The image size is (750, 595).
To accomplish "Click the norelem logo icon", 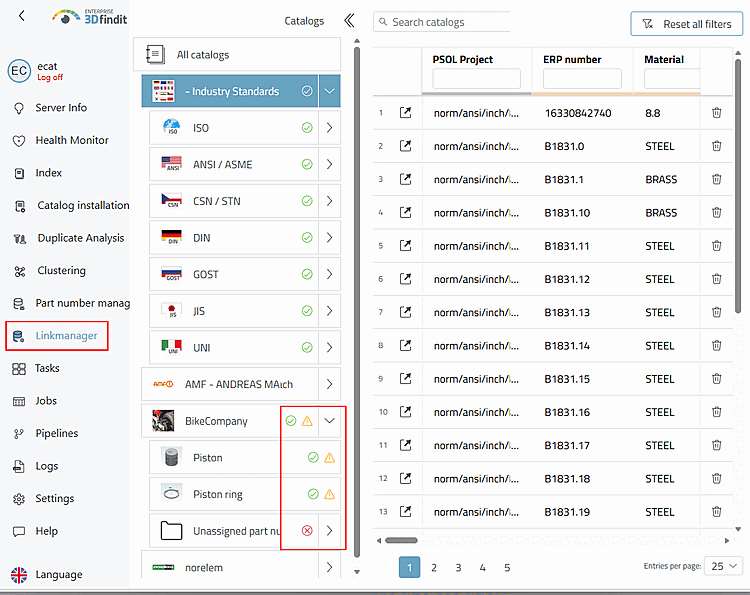I will pos(163,567).
